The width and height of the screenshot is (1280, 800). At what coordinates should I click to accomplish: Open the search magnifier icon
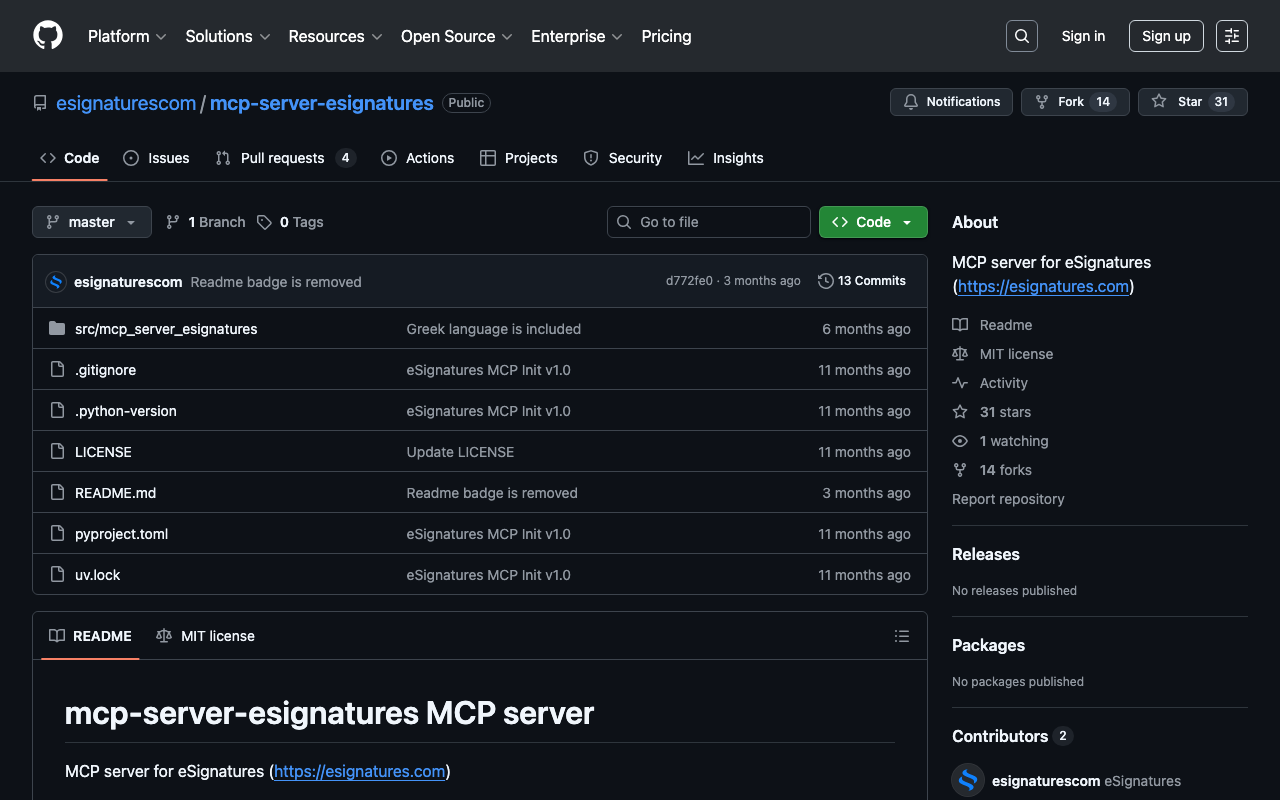tap(1021, 36)
